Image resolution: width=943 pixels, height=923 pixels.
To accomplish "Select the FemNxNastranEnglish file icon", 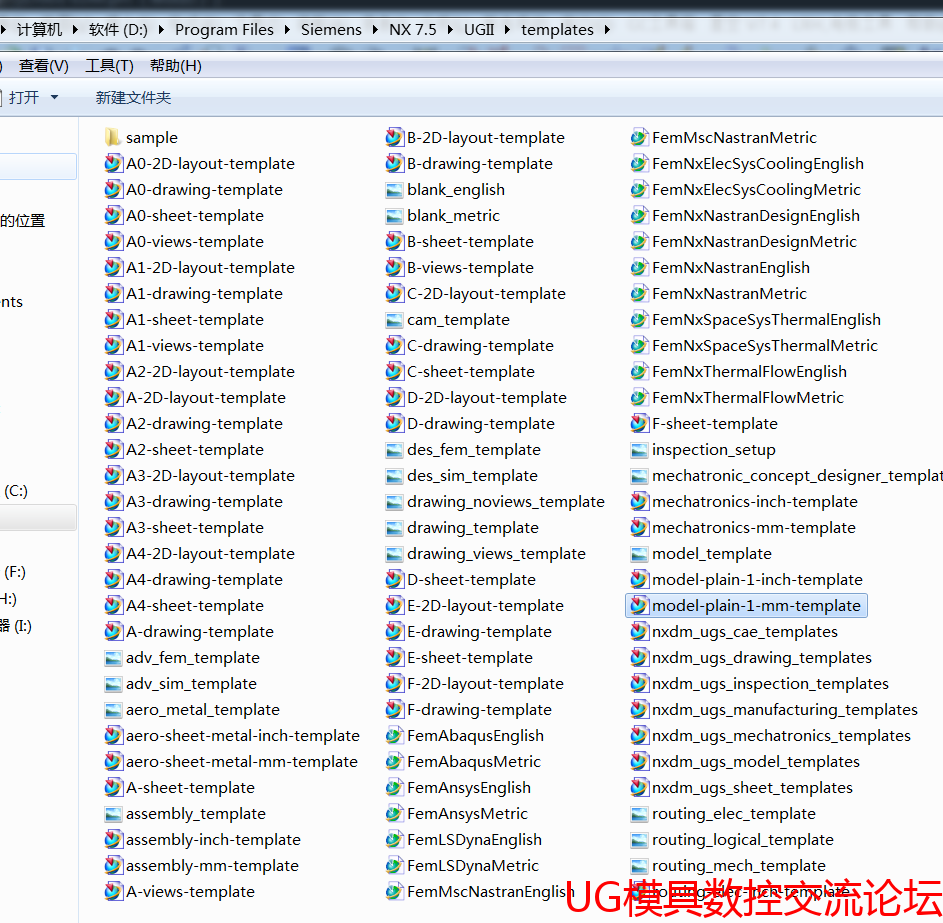I will (639, 268).
